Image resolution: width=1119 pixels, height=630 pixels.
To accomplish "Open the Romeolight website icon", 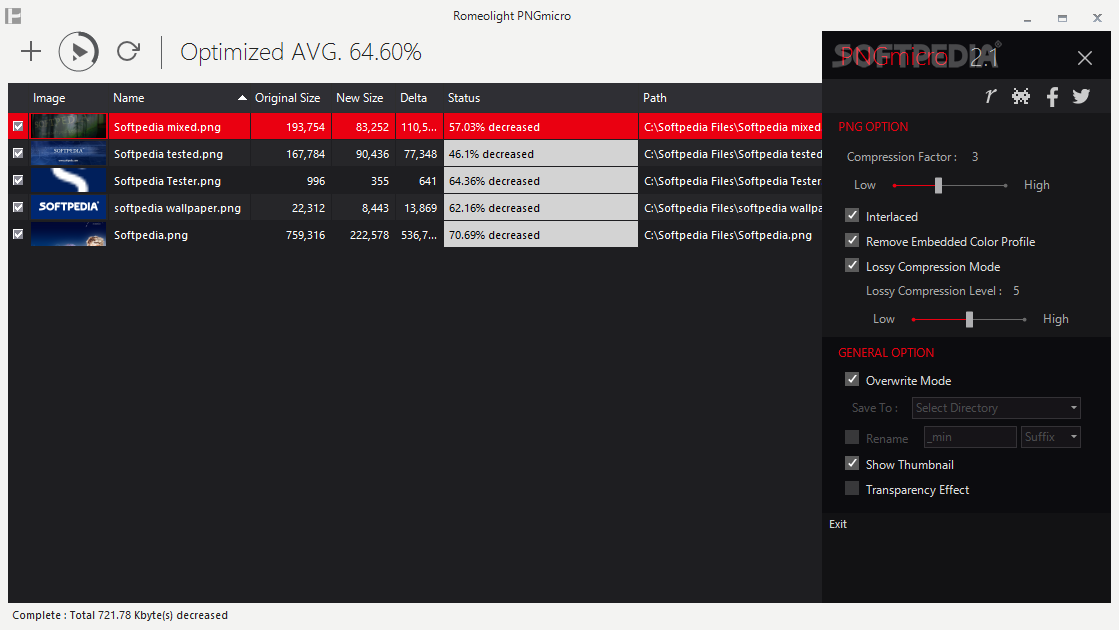I will 990,96.
